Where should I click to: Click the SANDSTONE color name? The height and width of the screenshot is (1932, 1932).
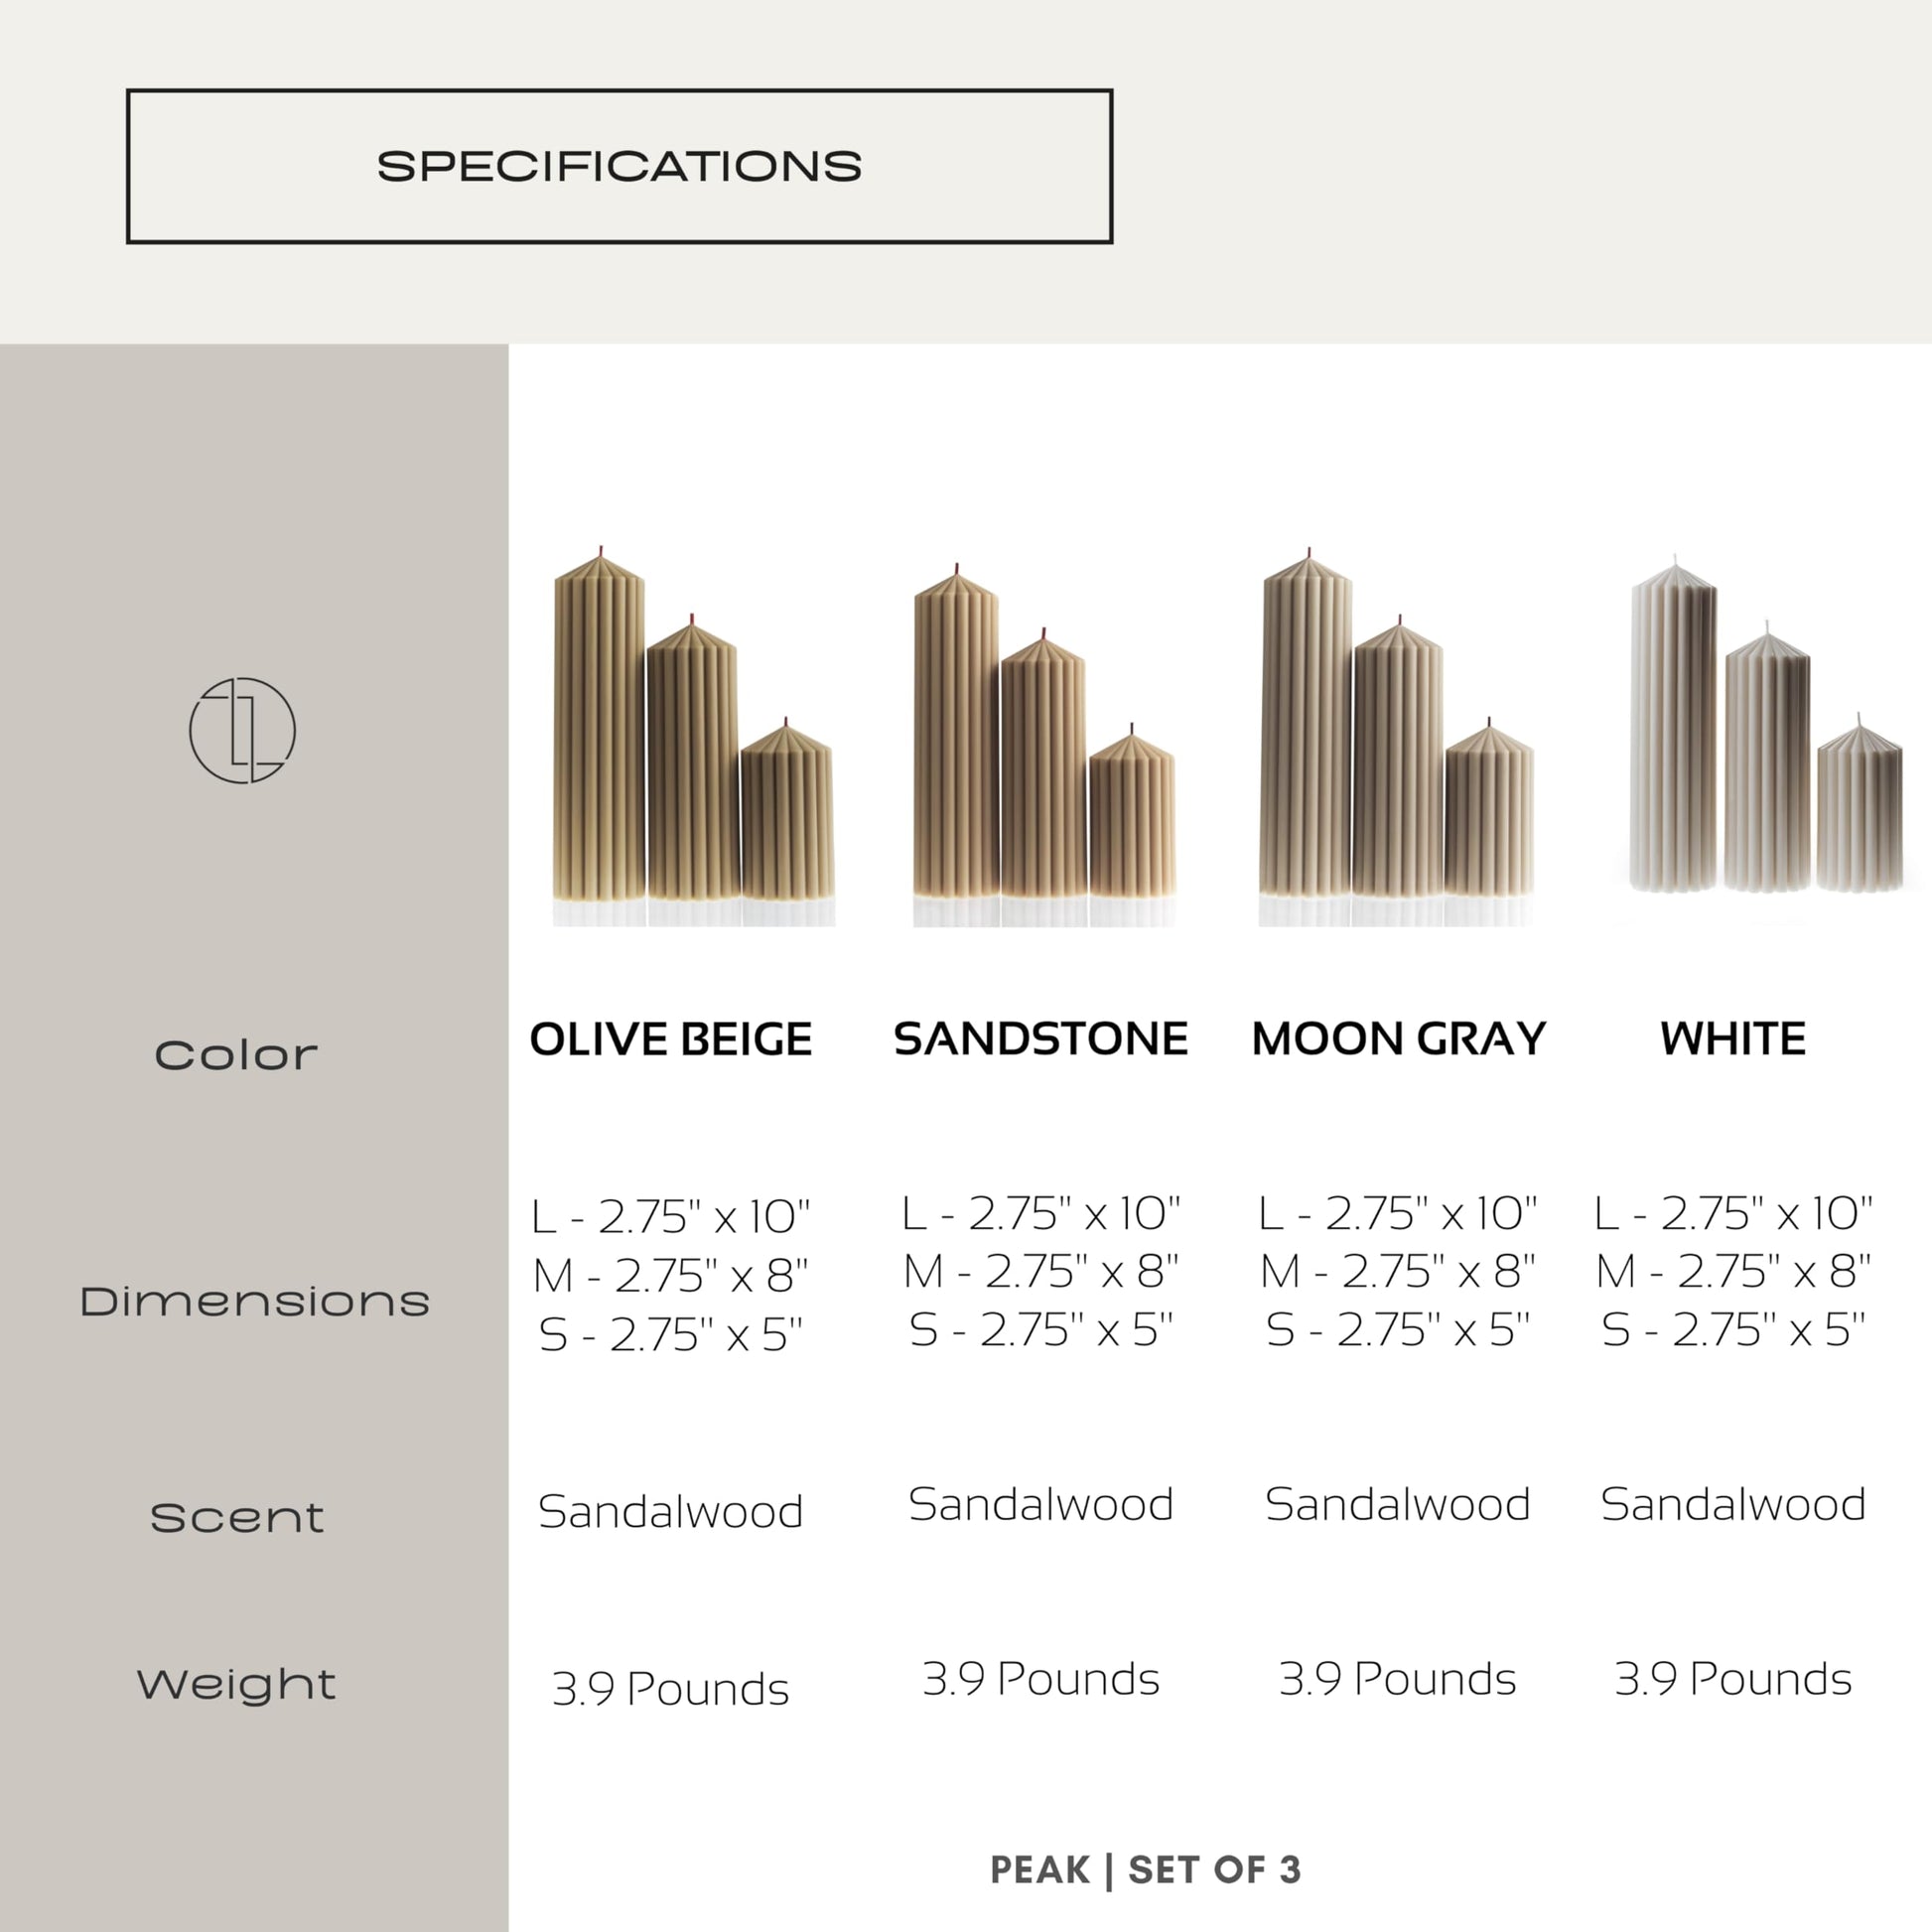click(1041, 1038)
